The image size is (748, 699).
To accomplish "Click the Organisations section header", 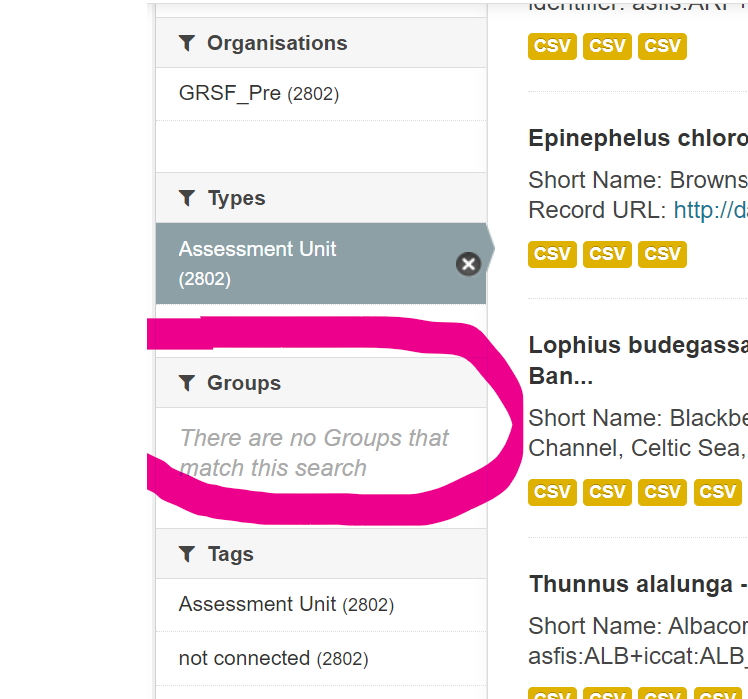I will pyautogui.click(x=276, y=43).
